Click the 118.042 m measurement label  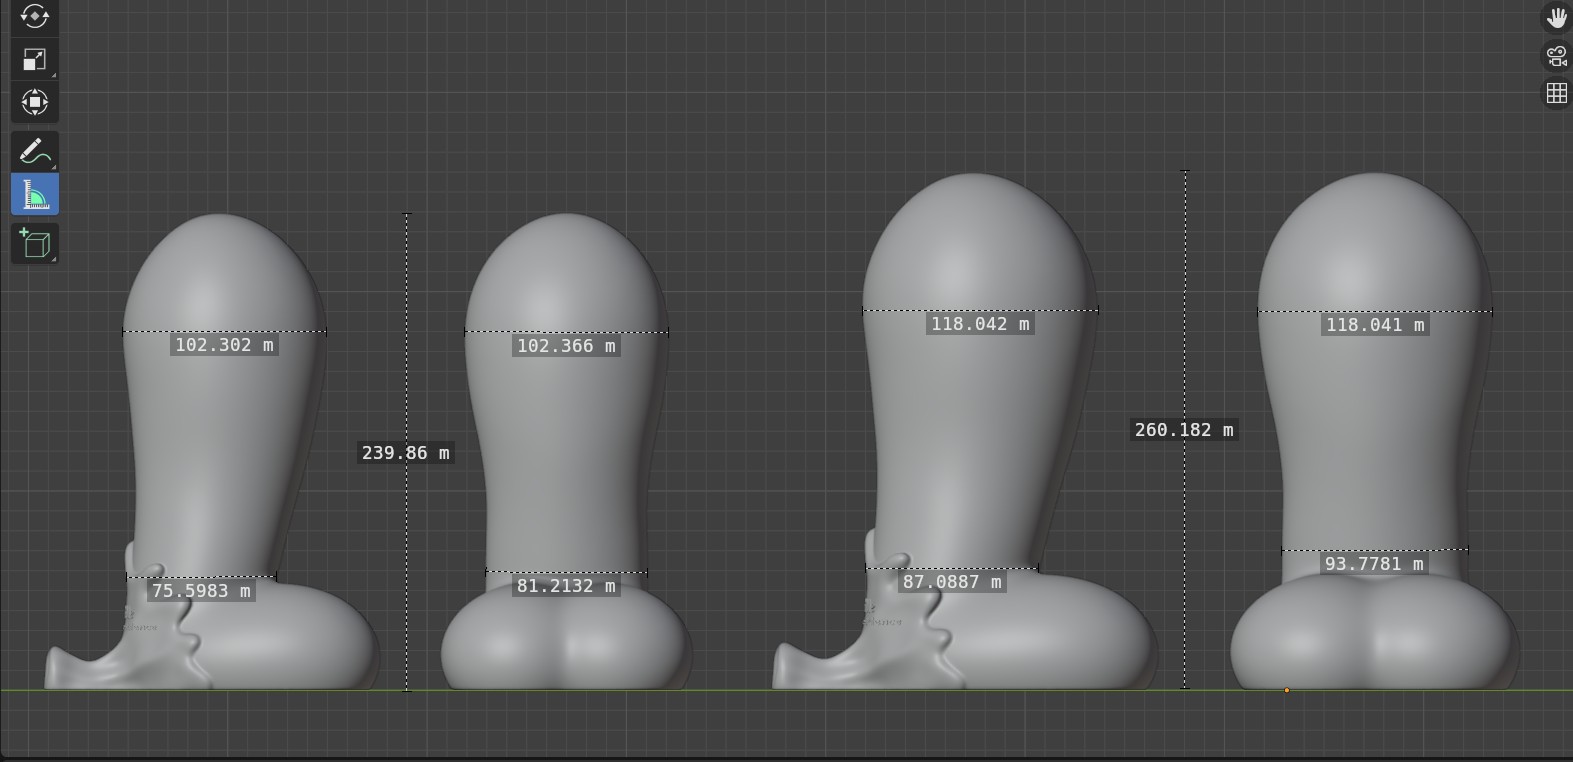pos(980,324)
